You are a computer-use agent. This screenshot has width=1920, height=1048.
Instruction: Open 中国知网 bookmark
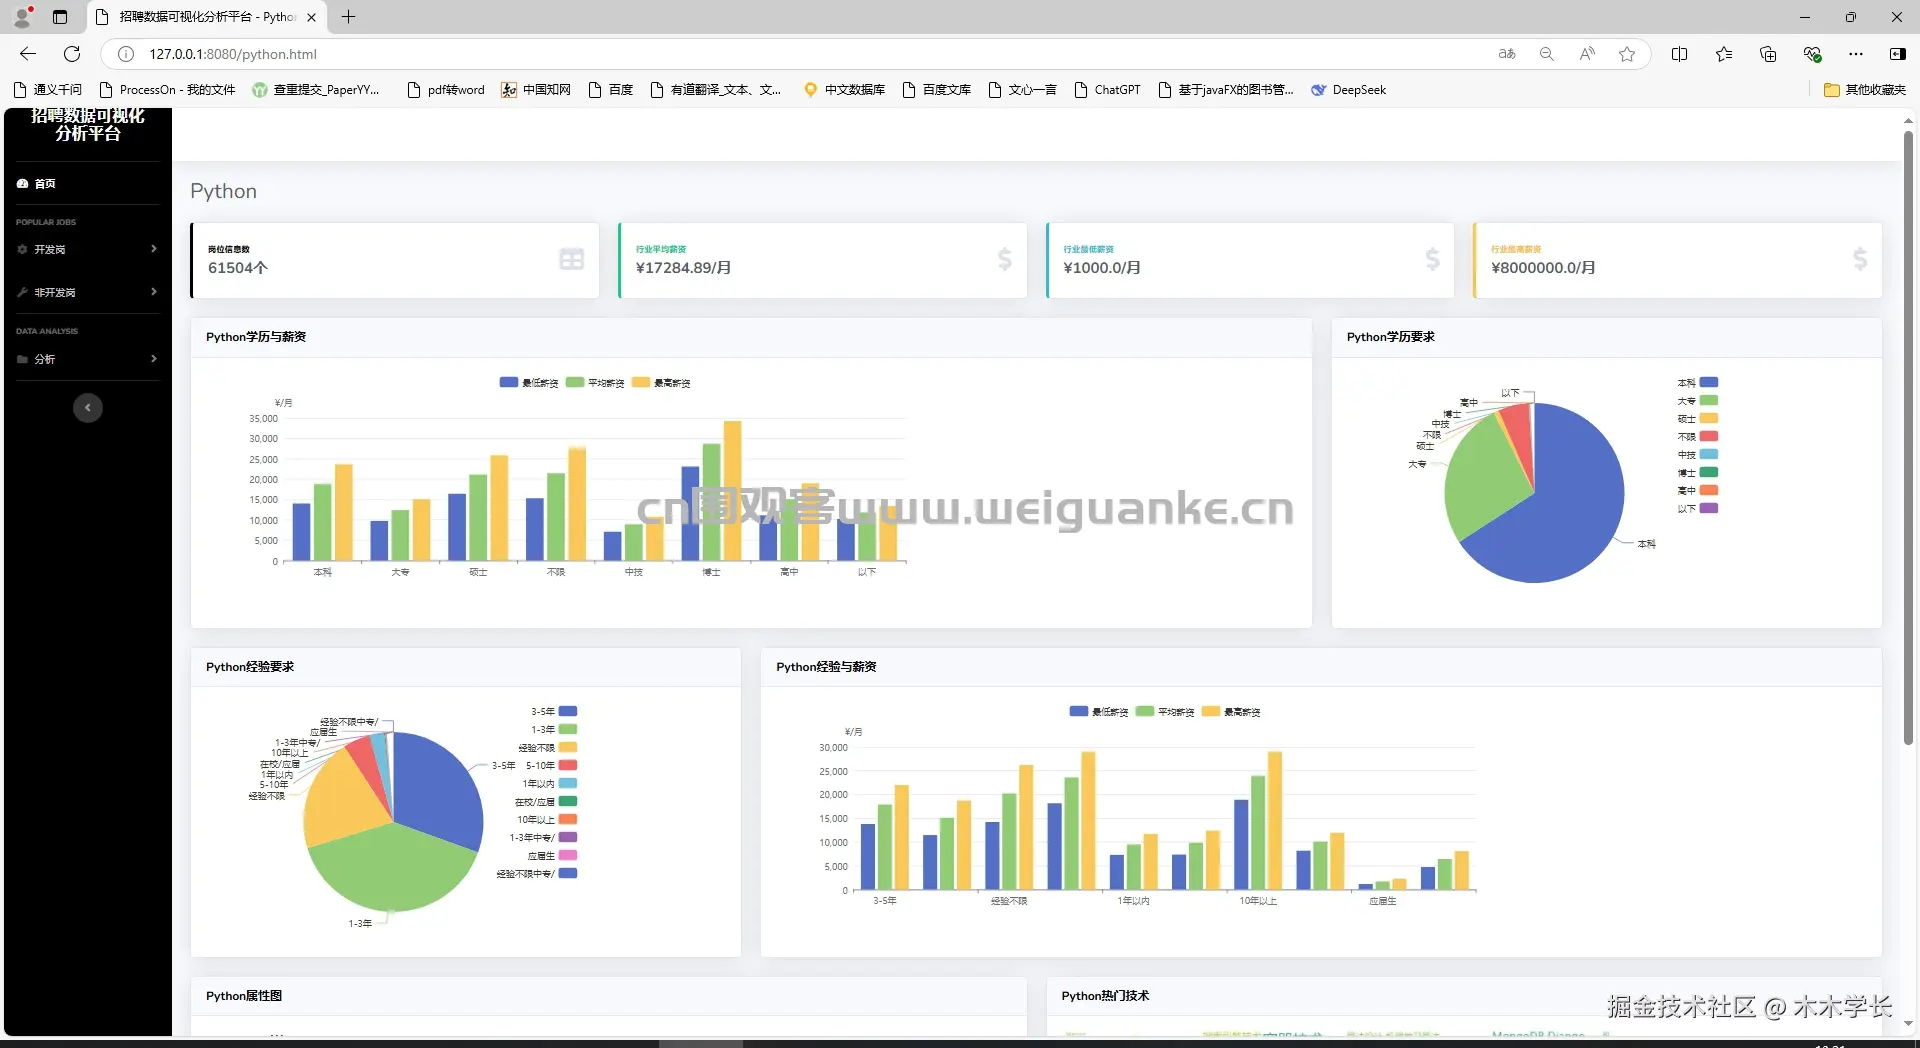(536, 90)
